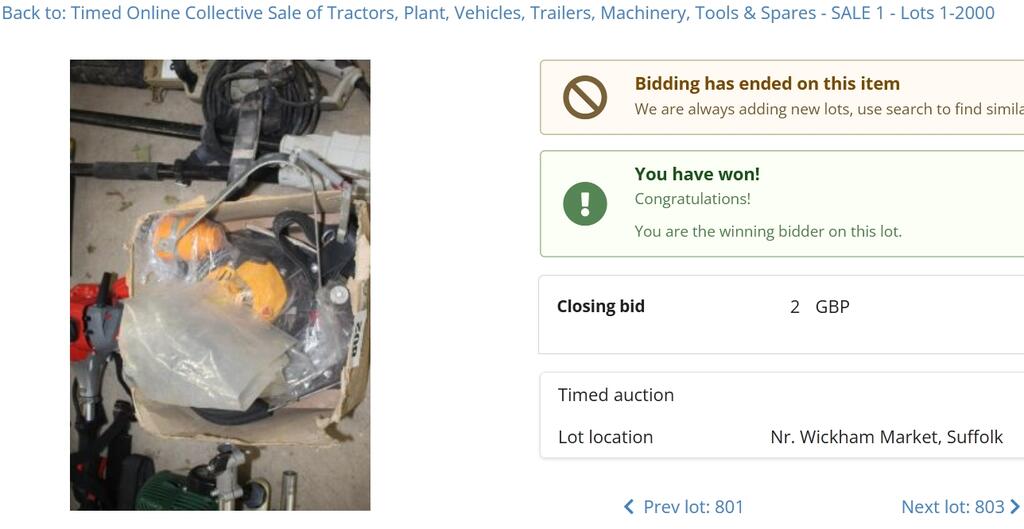1024x529 pixels.
Task: Click the bidding ended prohibition icon
Action: [x=585, y=98]
